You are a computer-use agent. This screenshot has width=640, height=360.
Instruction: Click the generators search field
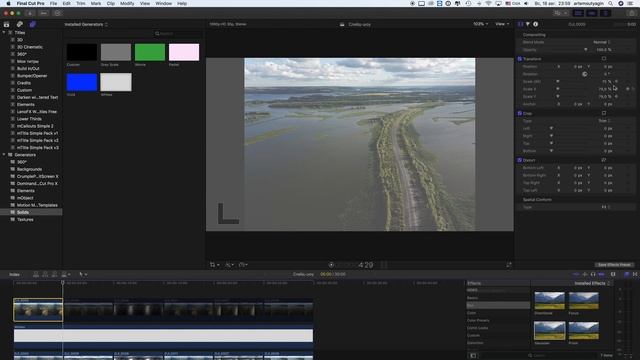pyautogui.click(x=178, y=33)
